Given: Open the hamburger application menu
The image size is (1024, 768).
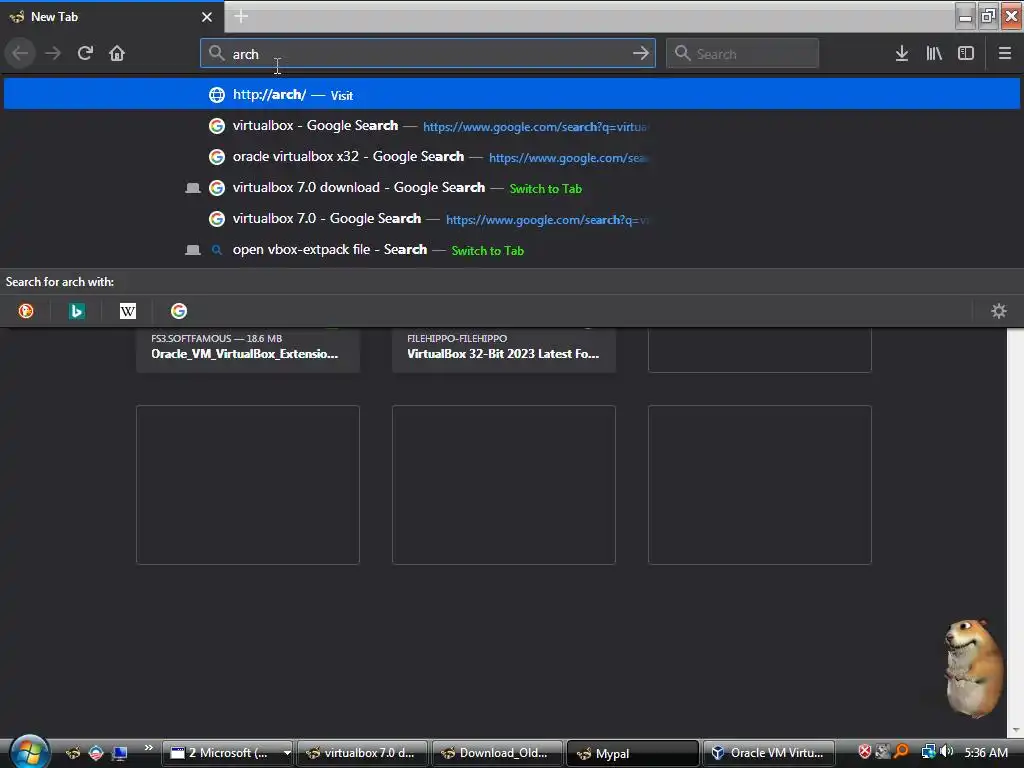Looking at the screenshot, I should coord(1005,53).
